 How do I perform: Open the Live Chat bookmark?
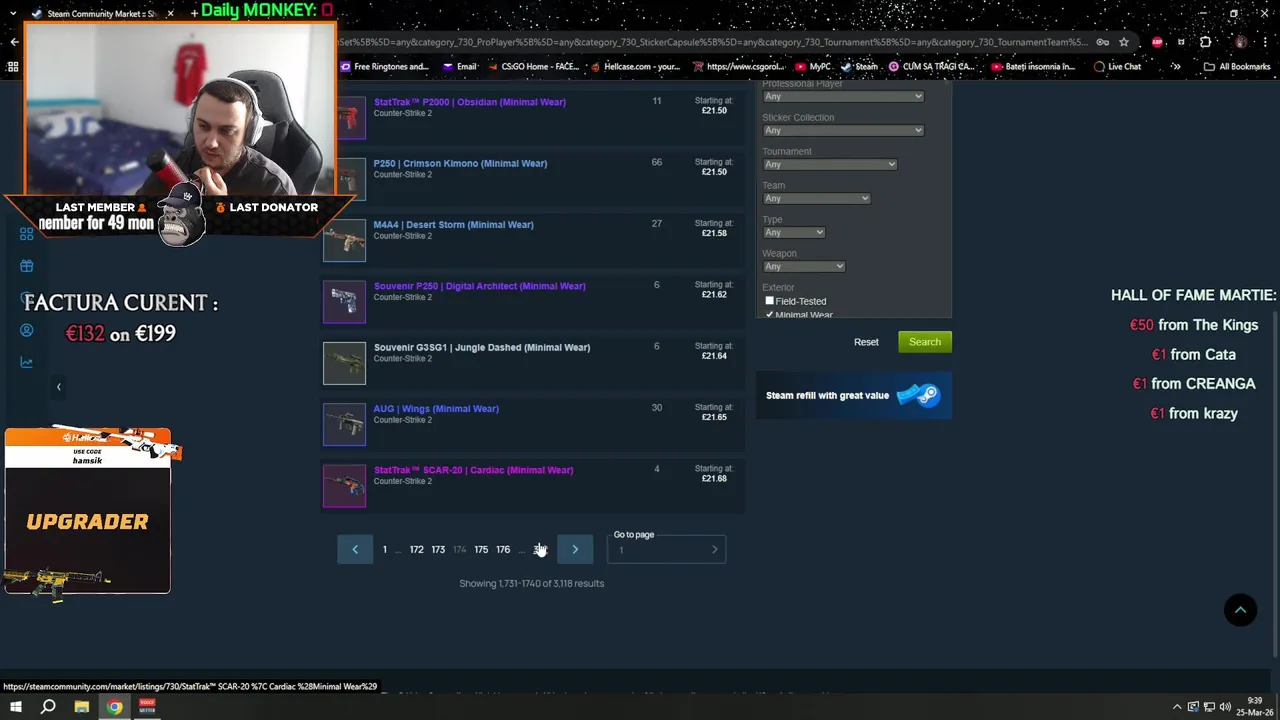[x=1117, y=67]
